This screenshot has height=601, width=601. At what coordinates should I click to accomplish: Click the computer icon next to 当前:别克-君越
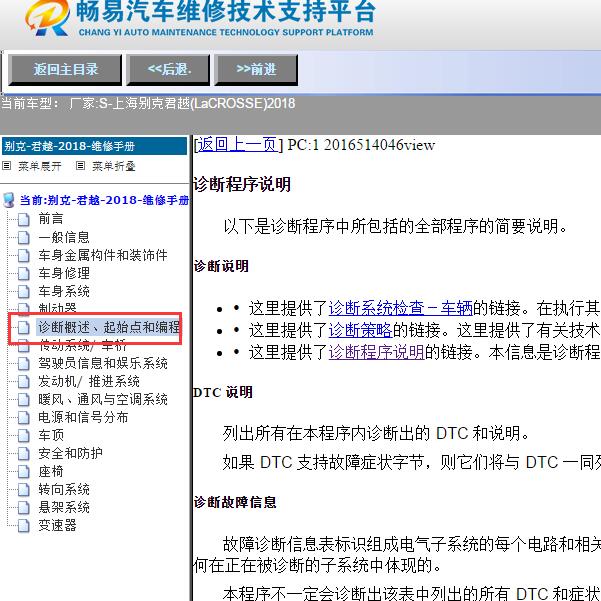(9, 200)
